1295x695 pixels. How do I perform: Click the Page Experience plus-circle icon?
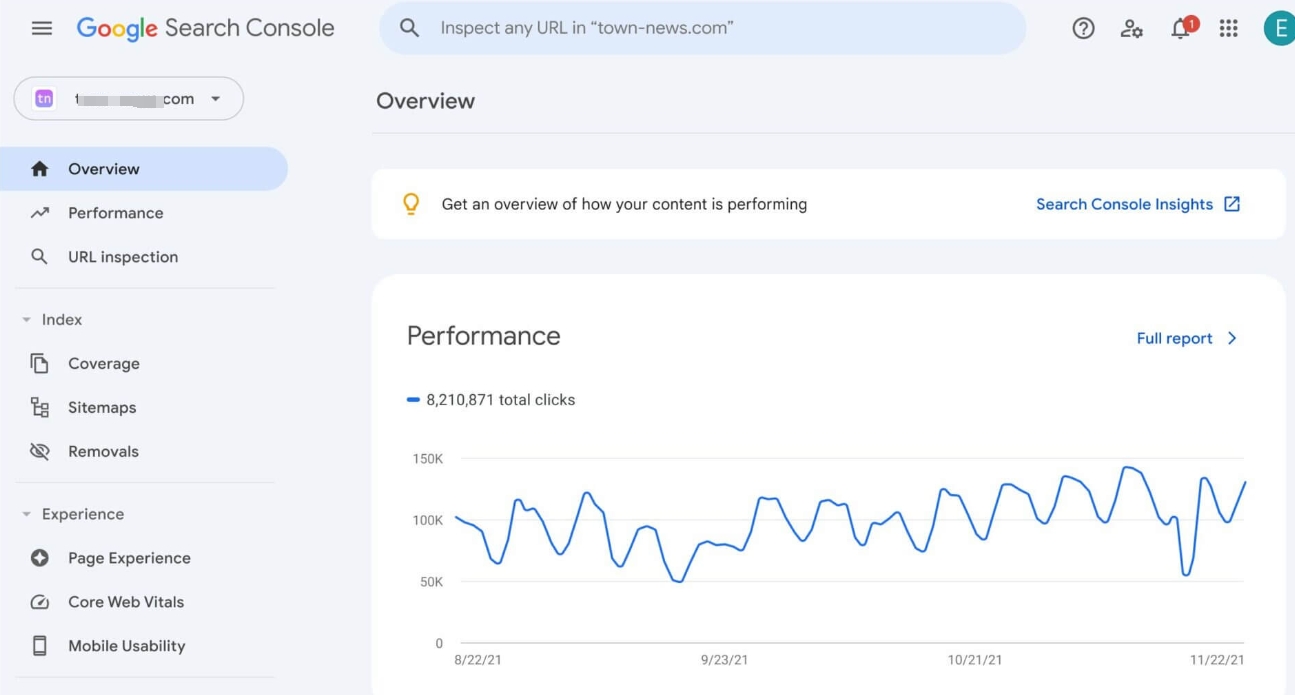coord(40,558)
